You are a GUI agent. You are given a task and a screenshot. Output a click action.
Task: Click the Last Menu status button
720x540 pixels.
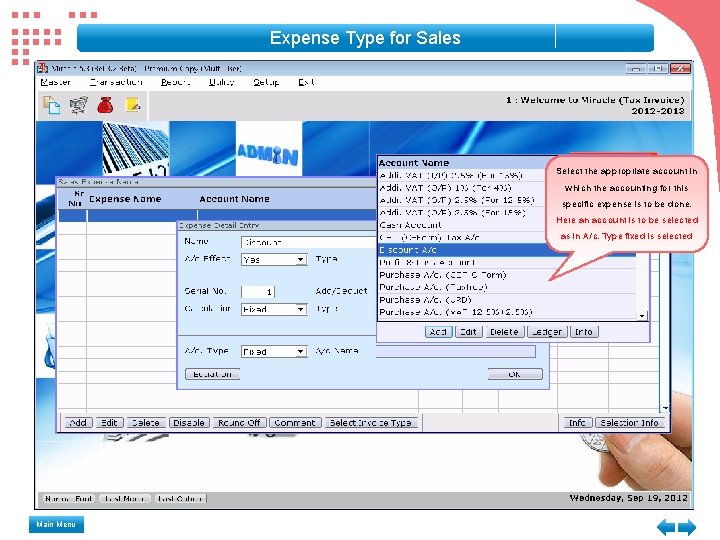(x=125, y=499)
